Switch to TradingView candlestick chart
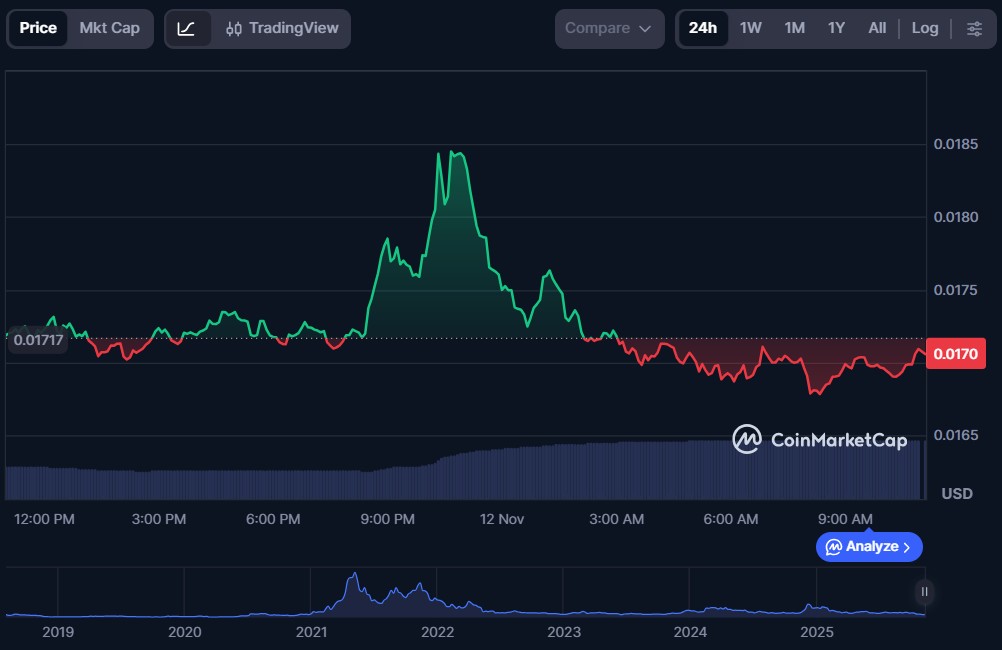This screenshot has height=650, width=1002. coord(282,29)
